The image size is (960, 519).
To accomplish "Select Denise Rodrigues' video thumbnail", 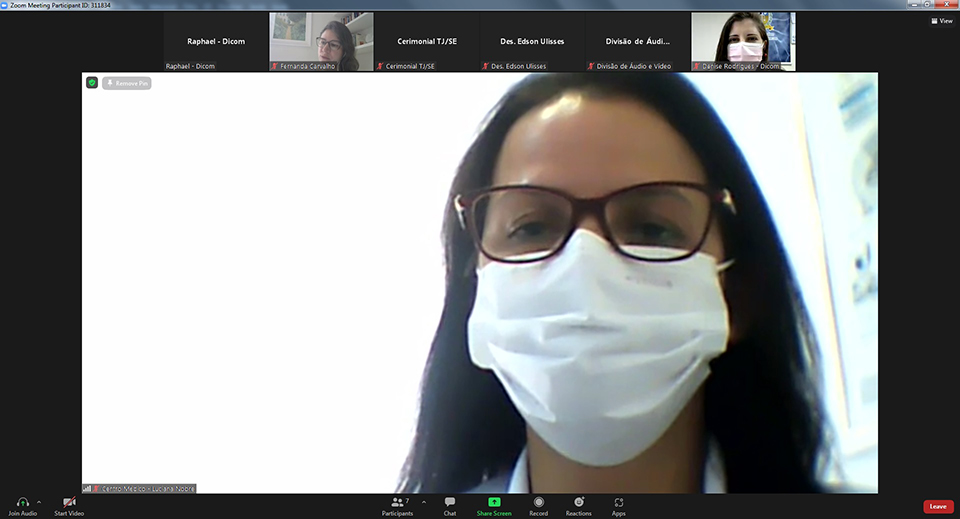I will click(743, 41).
